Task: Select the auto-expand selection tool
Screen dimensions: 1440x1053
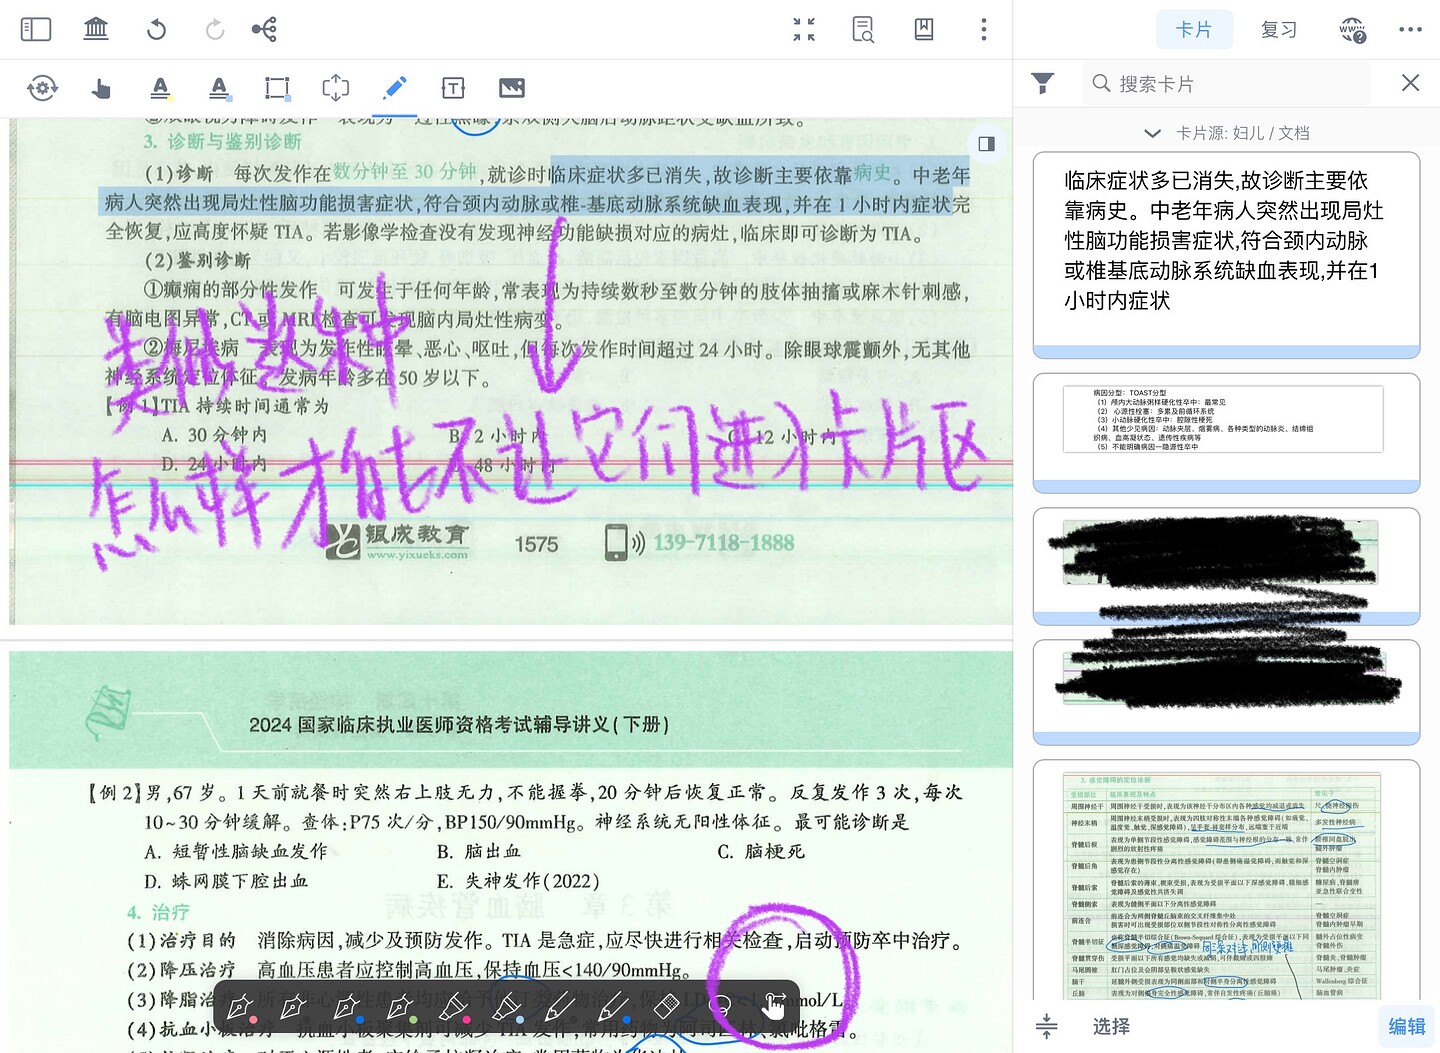Action: [x=336, y=88]
